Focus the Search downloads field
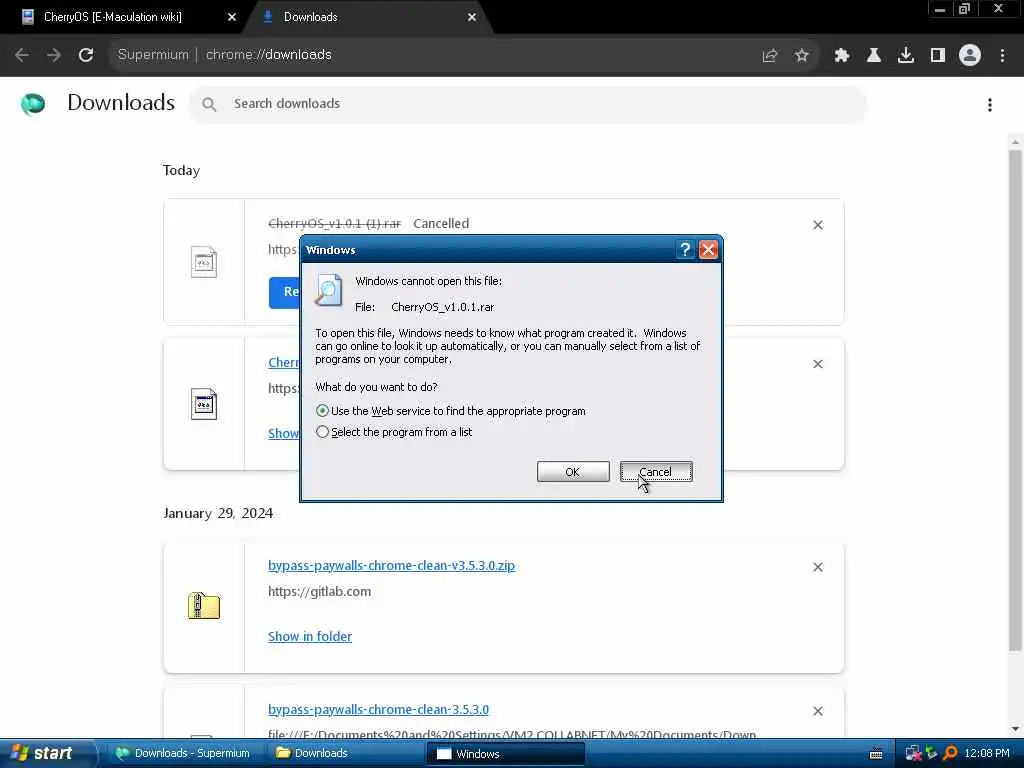The image size is (1024, 768). (528, 104)
